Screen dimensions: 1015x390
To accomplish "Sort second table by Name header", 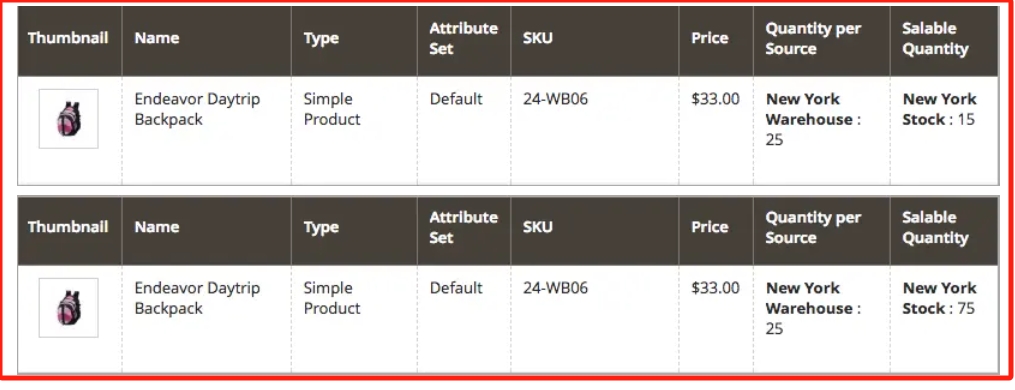I will click(x=157, y=227).
